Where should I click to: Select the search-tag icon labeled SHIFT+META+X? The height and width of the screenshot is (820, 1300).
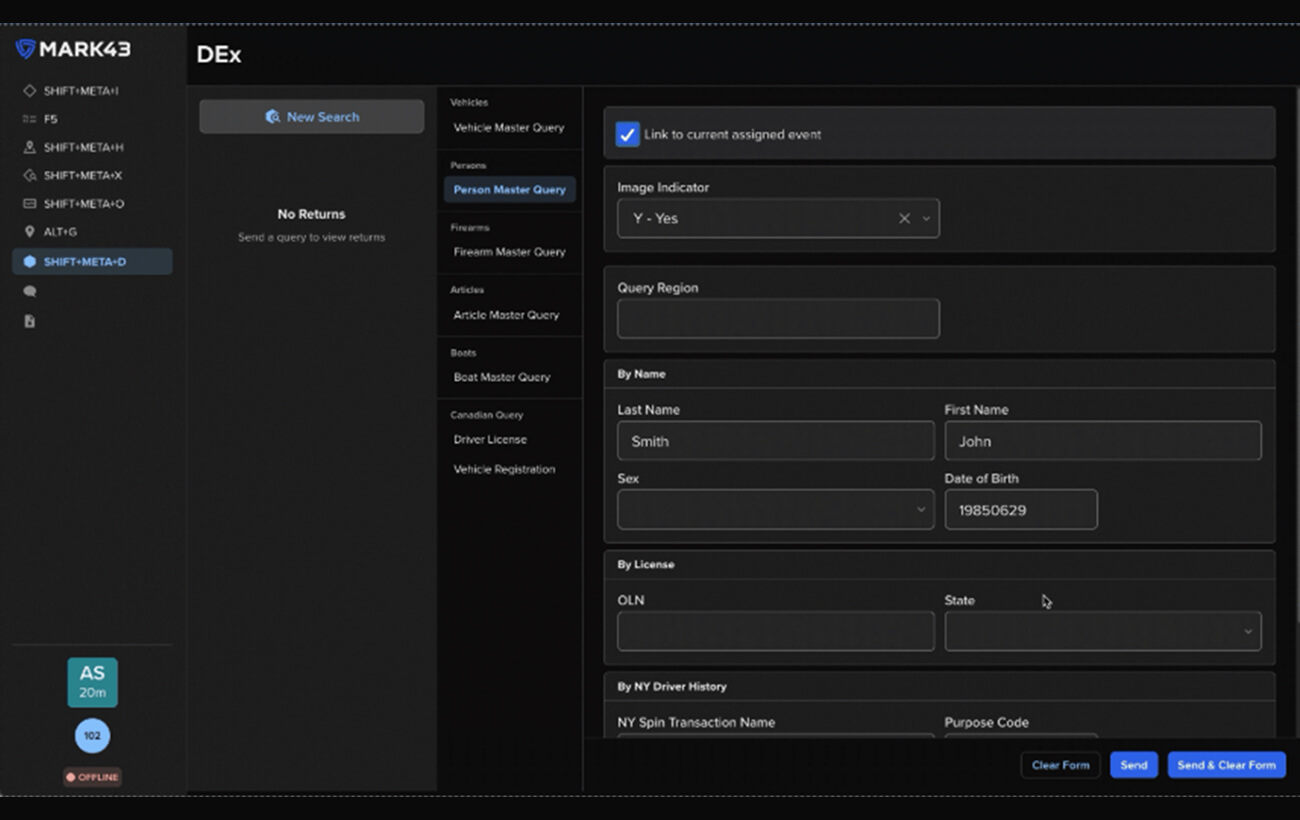point(29,175)
